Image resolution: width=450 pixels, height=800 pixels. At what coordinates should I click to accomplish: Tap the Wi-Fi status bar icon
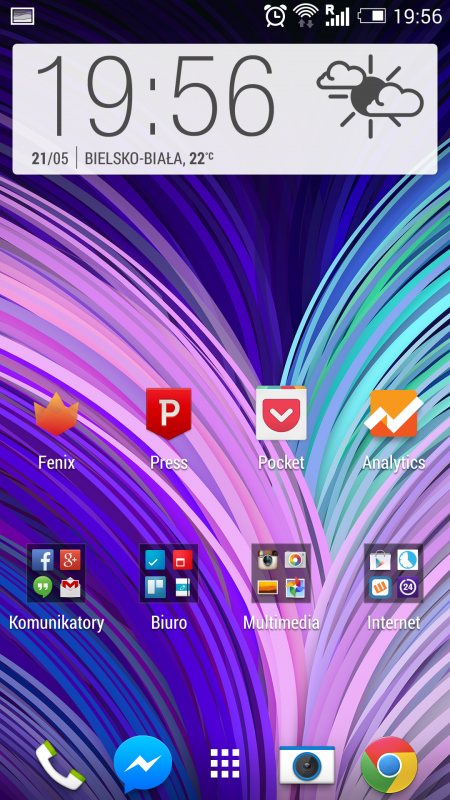pos(306,16)
